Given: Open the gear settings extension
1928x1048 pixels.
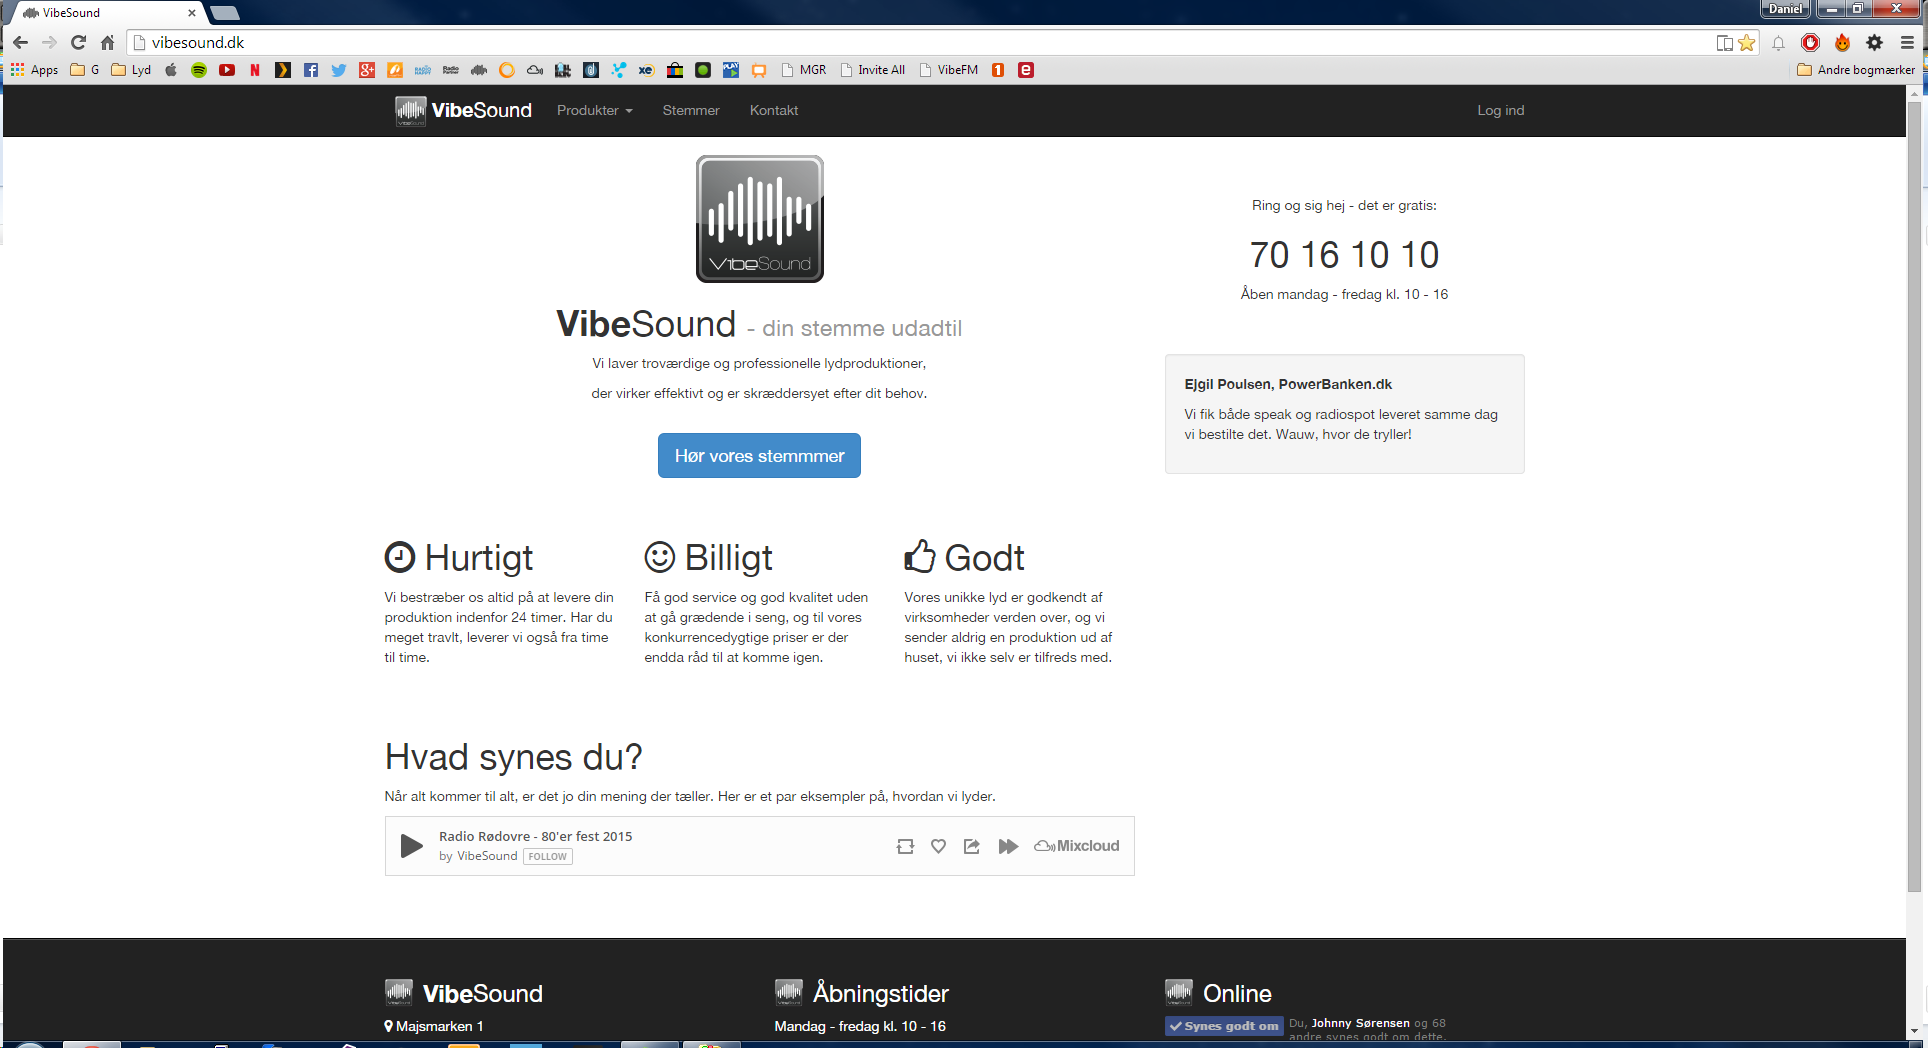Looking at the screenshot, I should 1874,42.
